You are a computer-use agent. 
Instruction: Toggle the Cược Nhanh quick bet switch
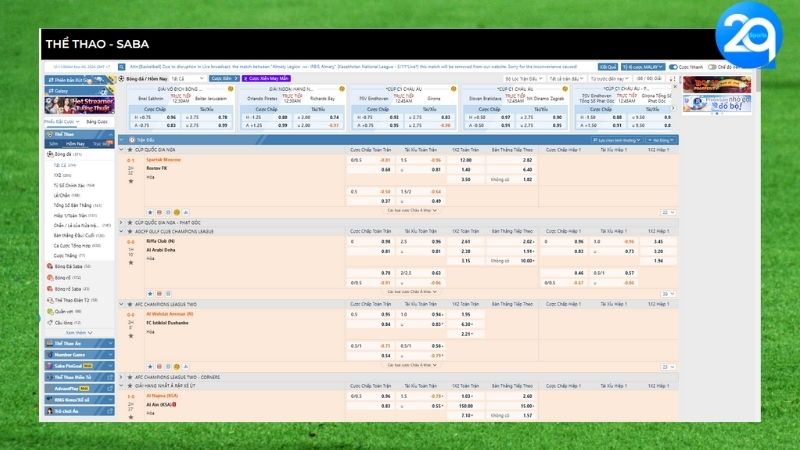[x=673, y=67]
